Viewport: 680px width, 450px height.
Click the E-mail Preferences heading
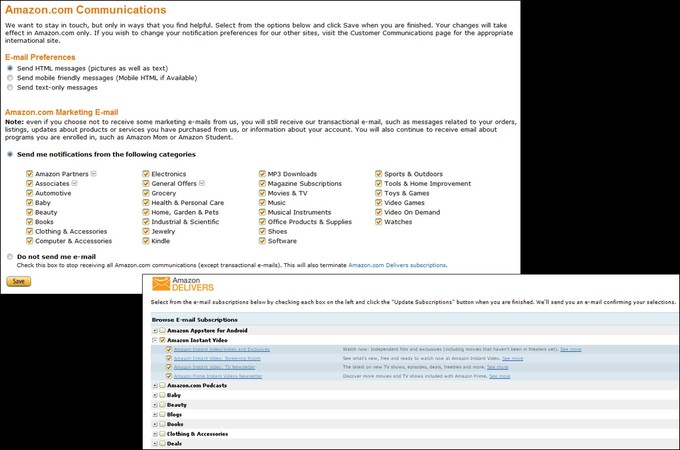40,57
